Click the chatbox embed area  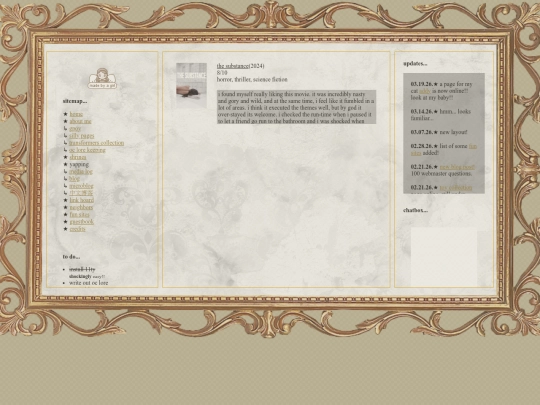click(444, 257)
